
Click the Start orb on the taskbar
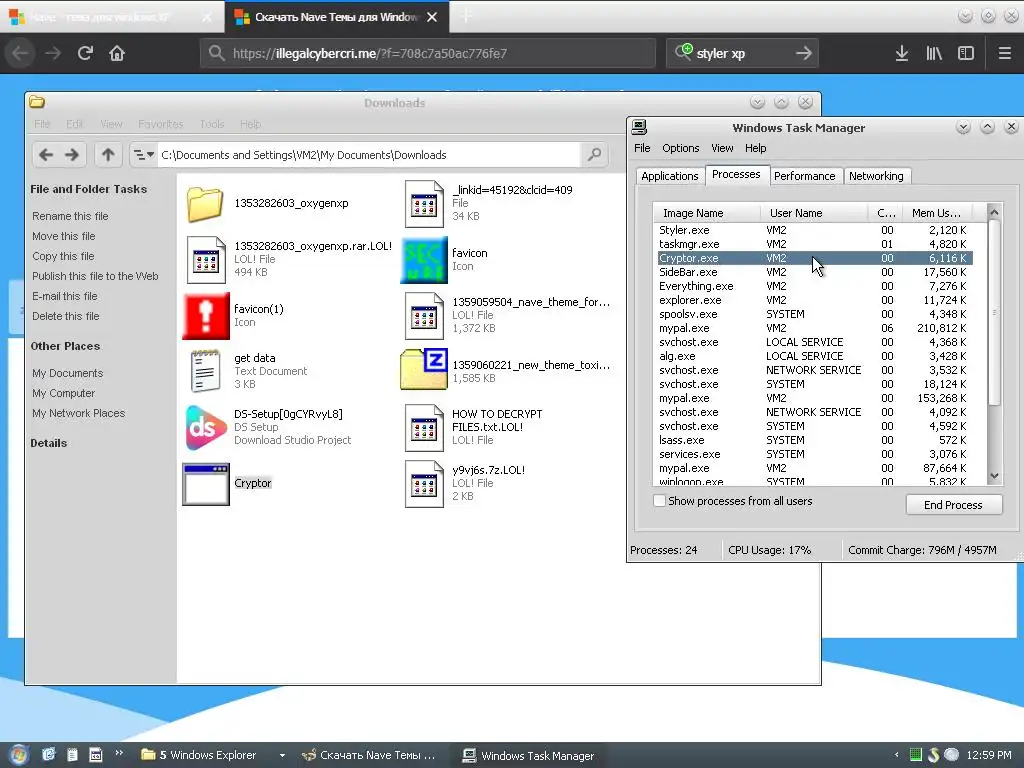click(x=18, y=755)
